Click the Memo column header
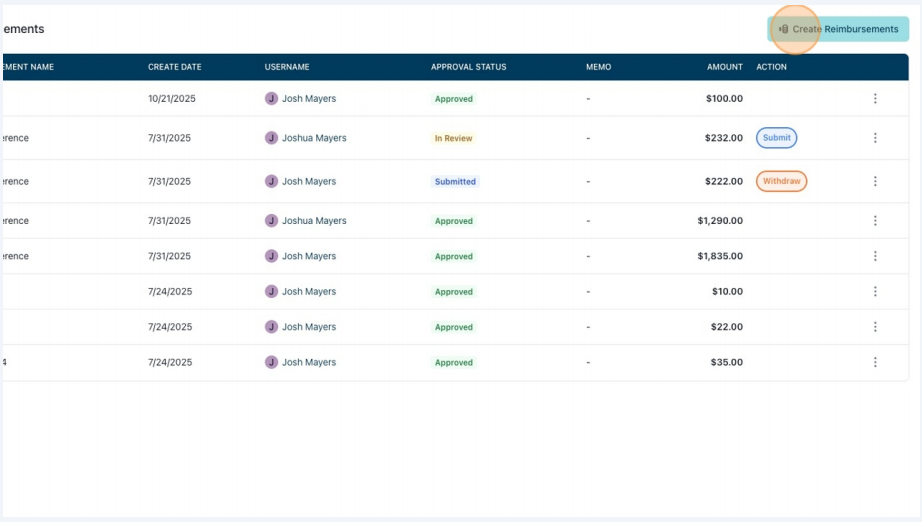 599,67
